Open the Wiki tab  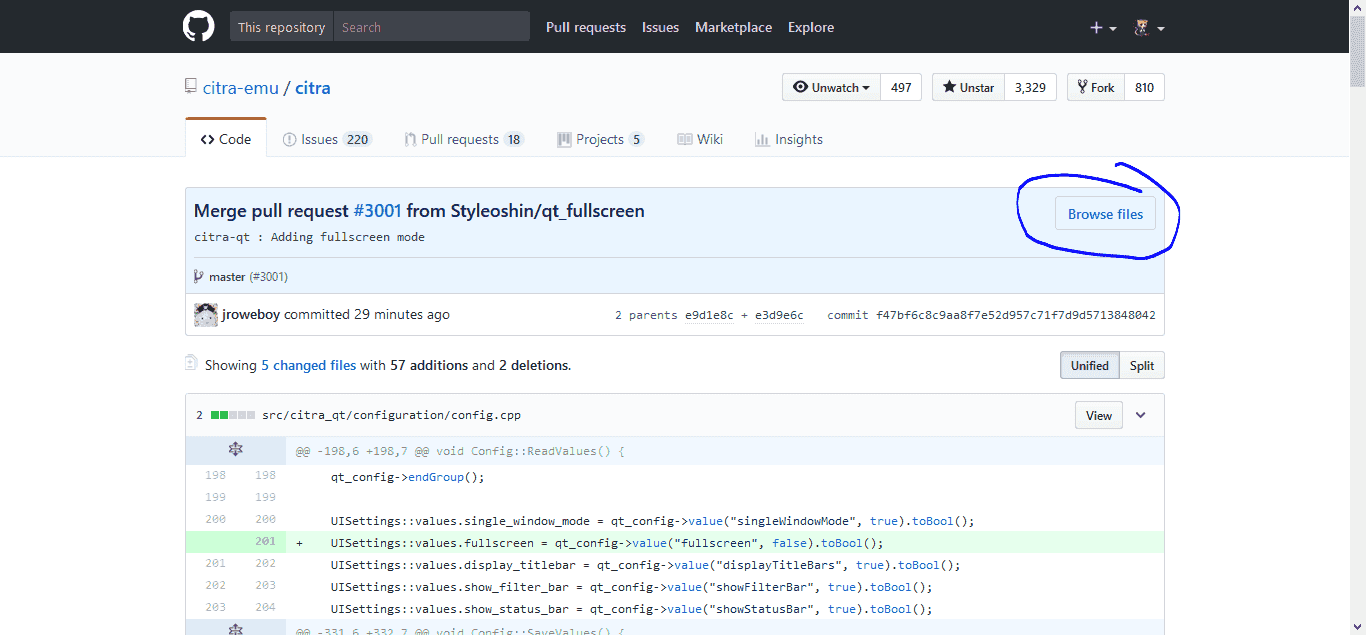click(700, 139)
